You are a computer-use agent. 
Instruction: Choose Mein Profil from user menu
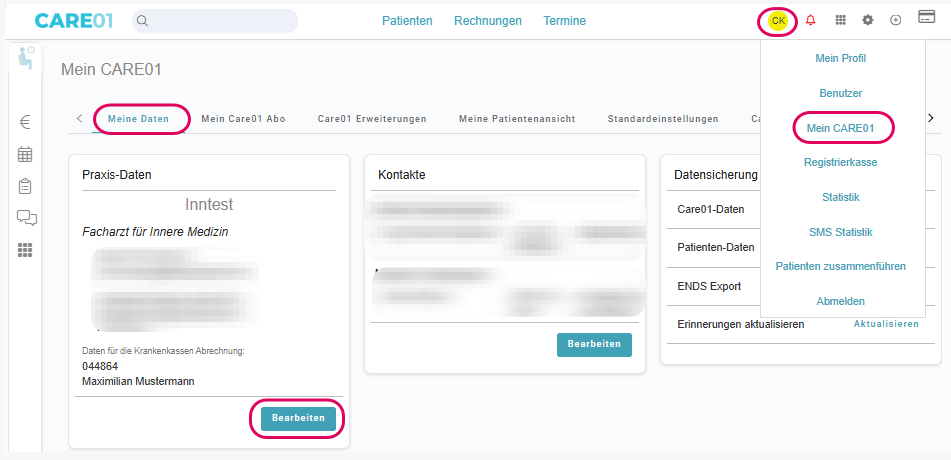(x=841, y=58)
